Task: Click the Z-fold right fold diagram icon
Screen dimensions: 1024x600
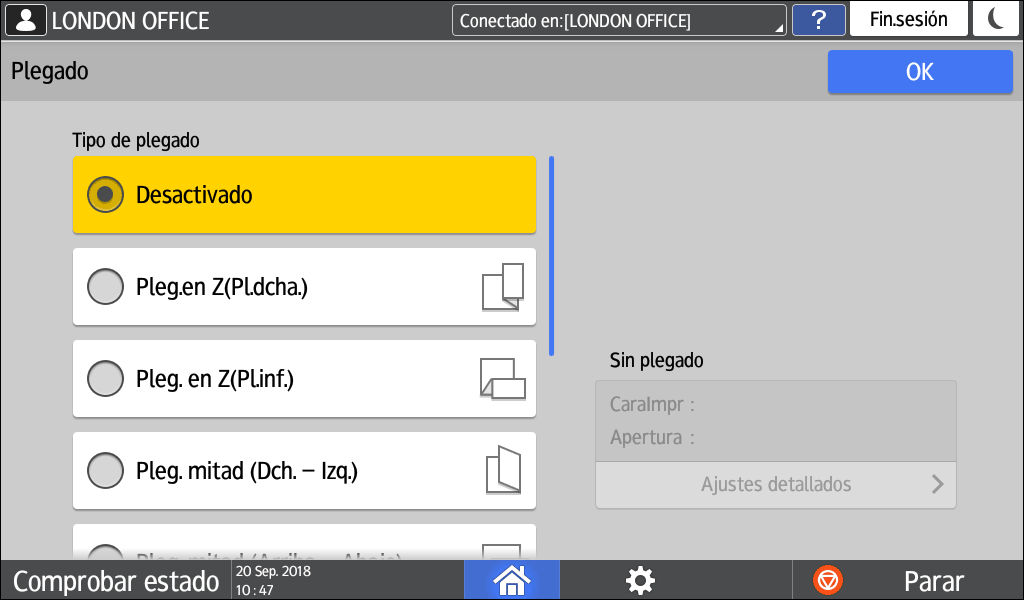Action: tap(503, 287)
